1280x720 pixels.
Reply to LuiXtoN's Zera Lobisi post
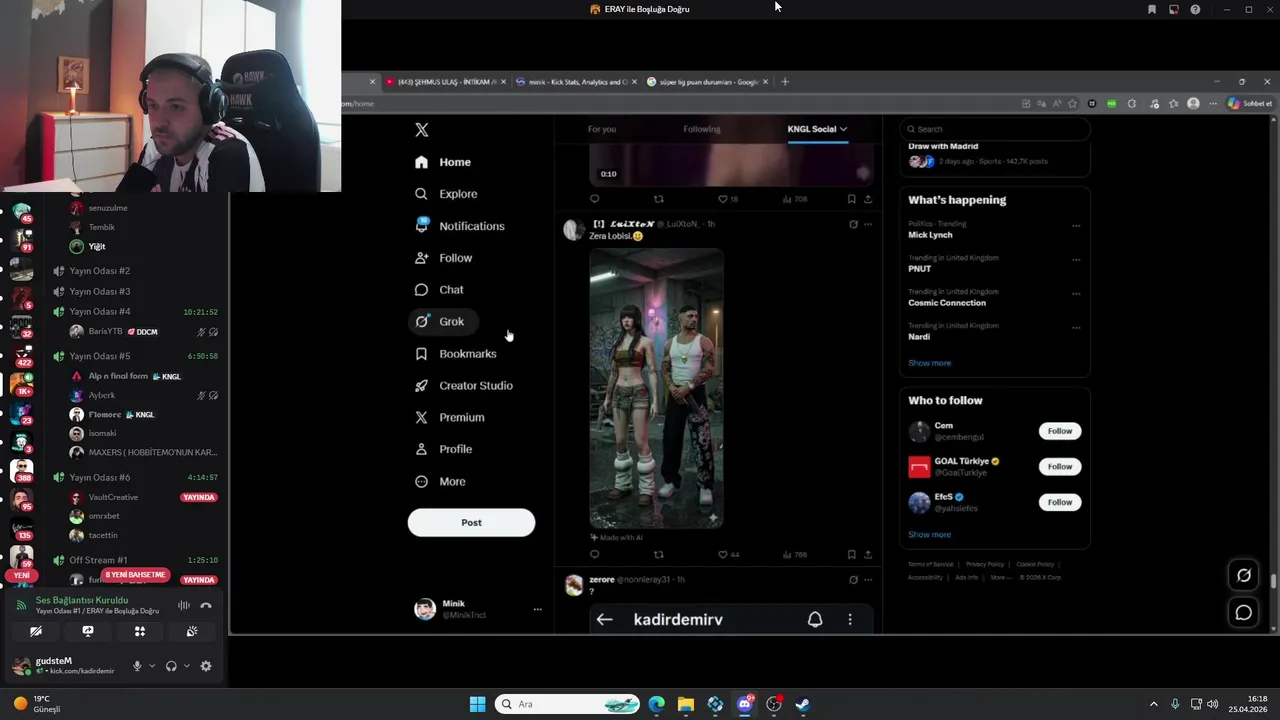click(x=595, y=554)
